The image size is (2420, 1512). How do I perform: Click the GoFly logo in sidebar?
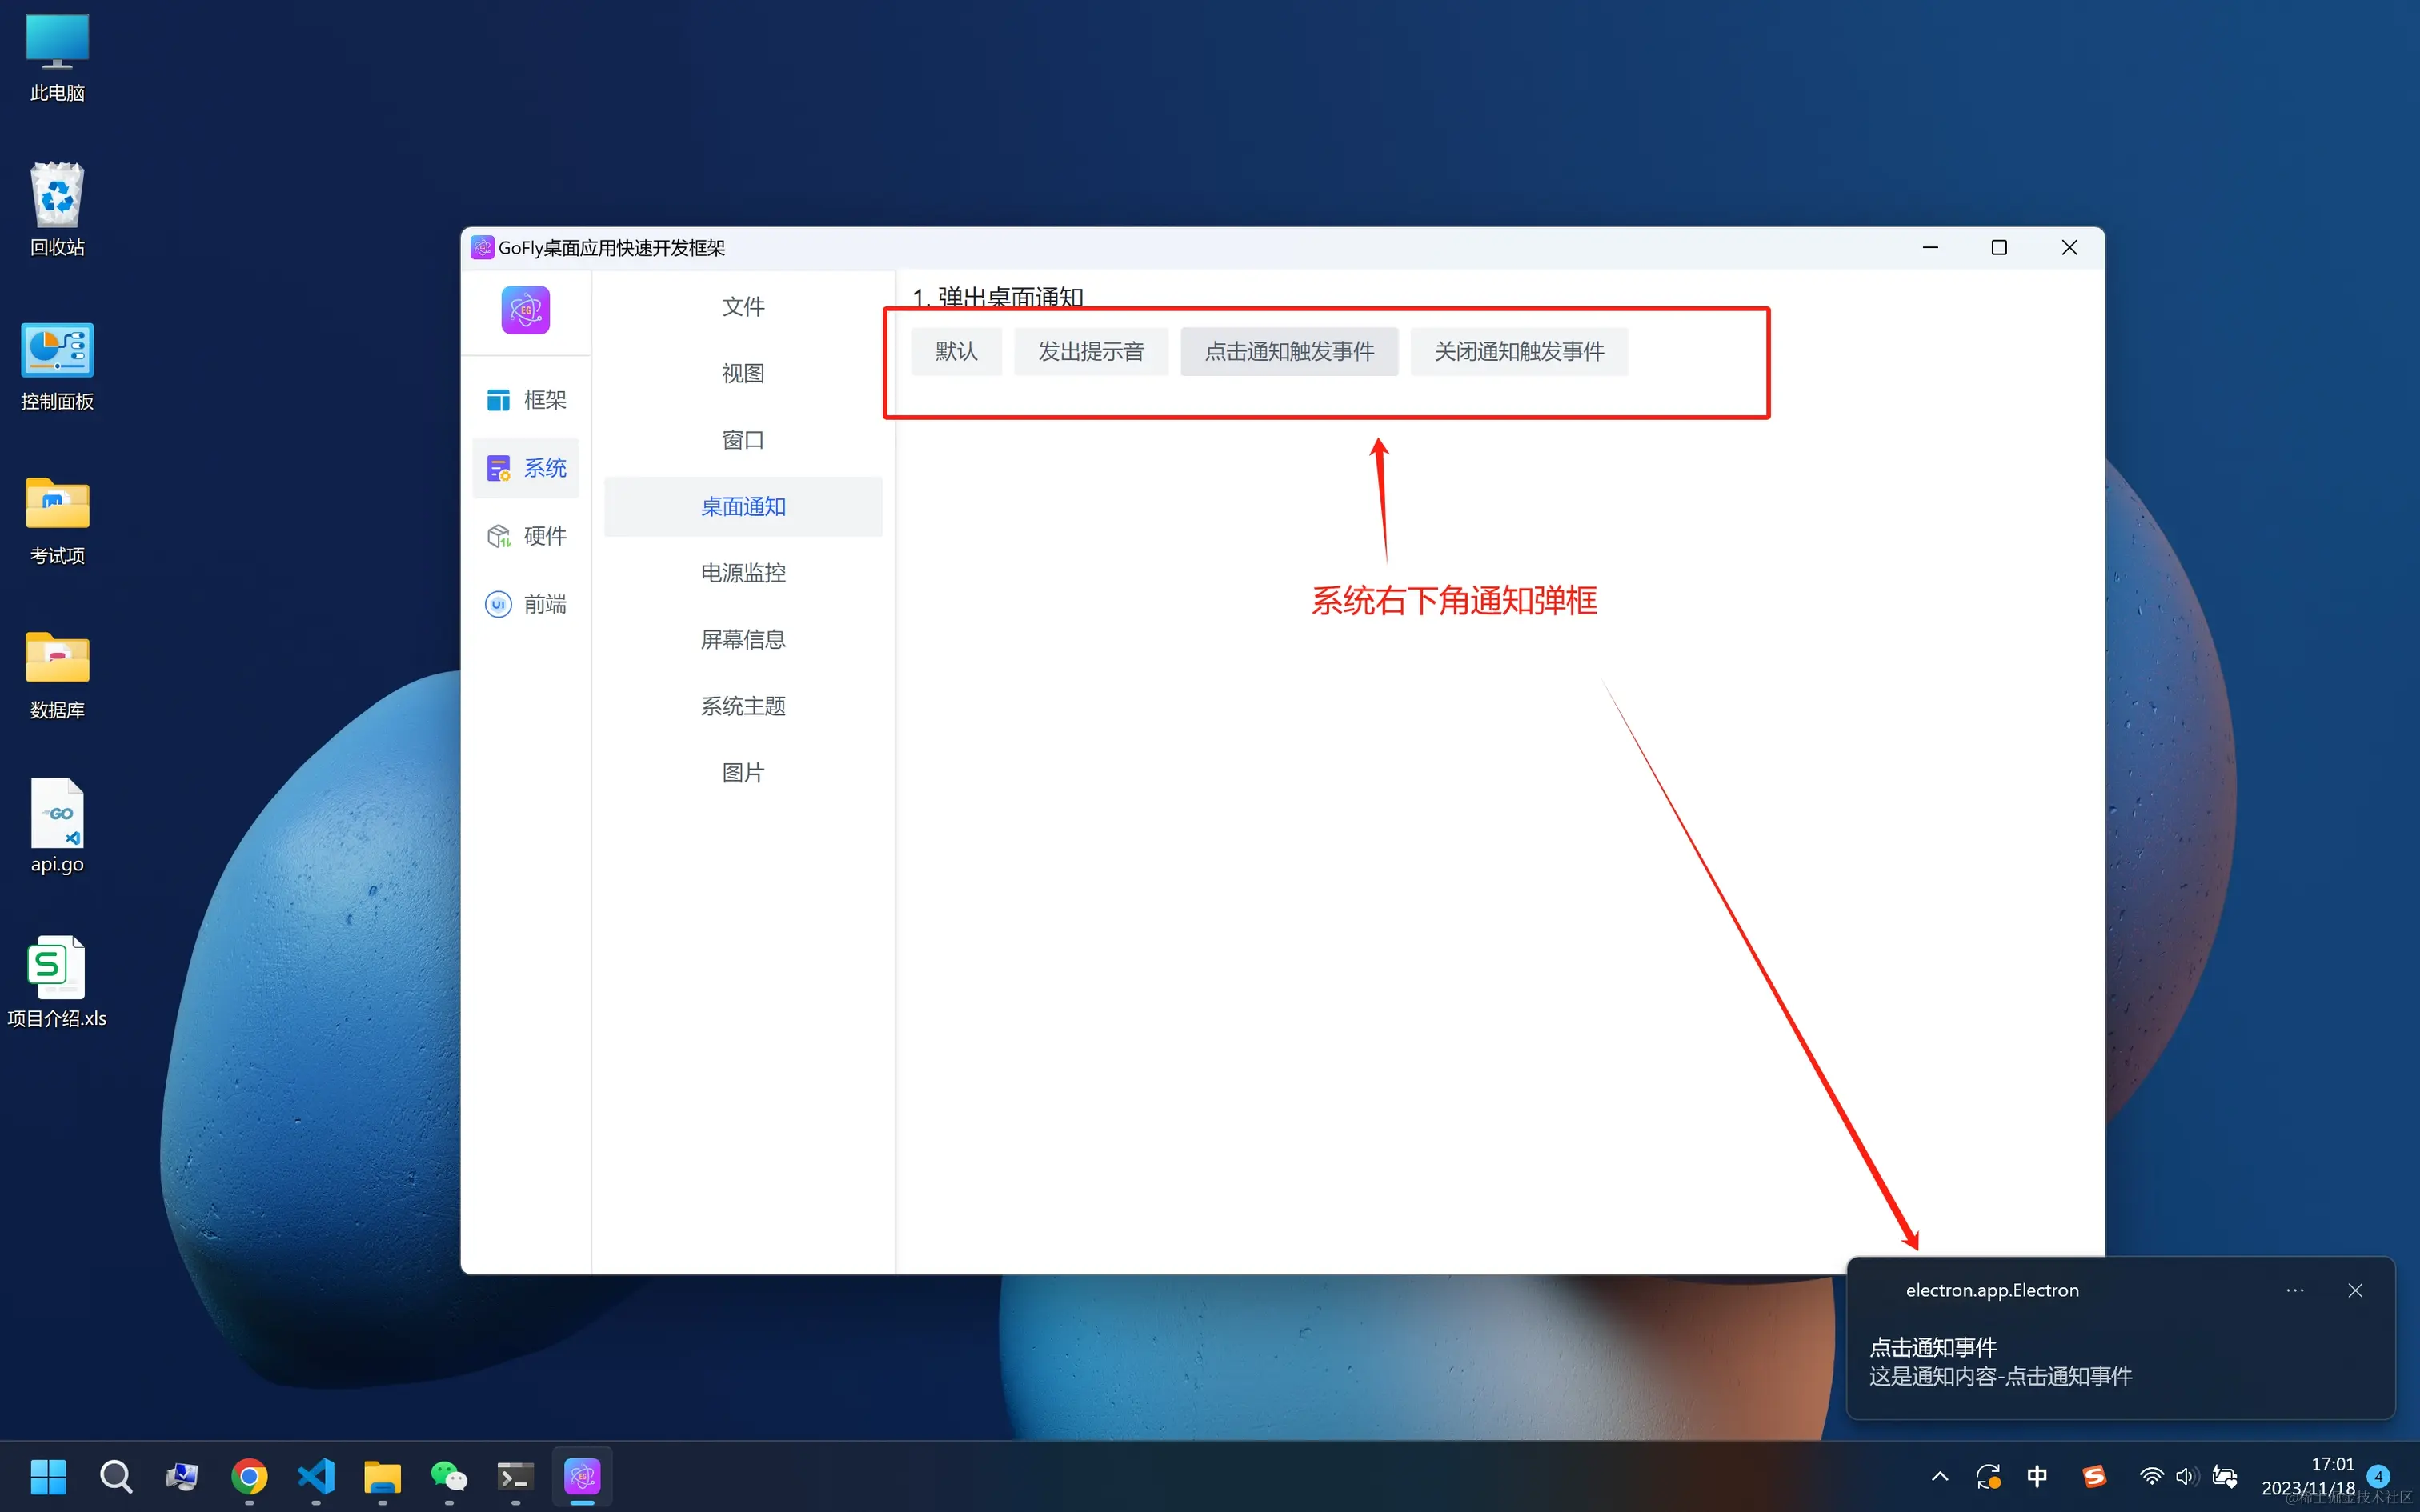[525, 310]
